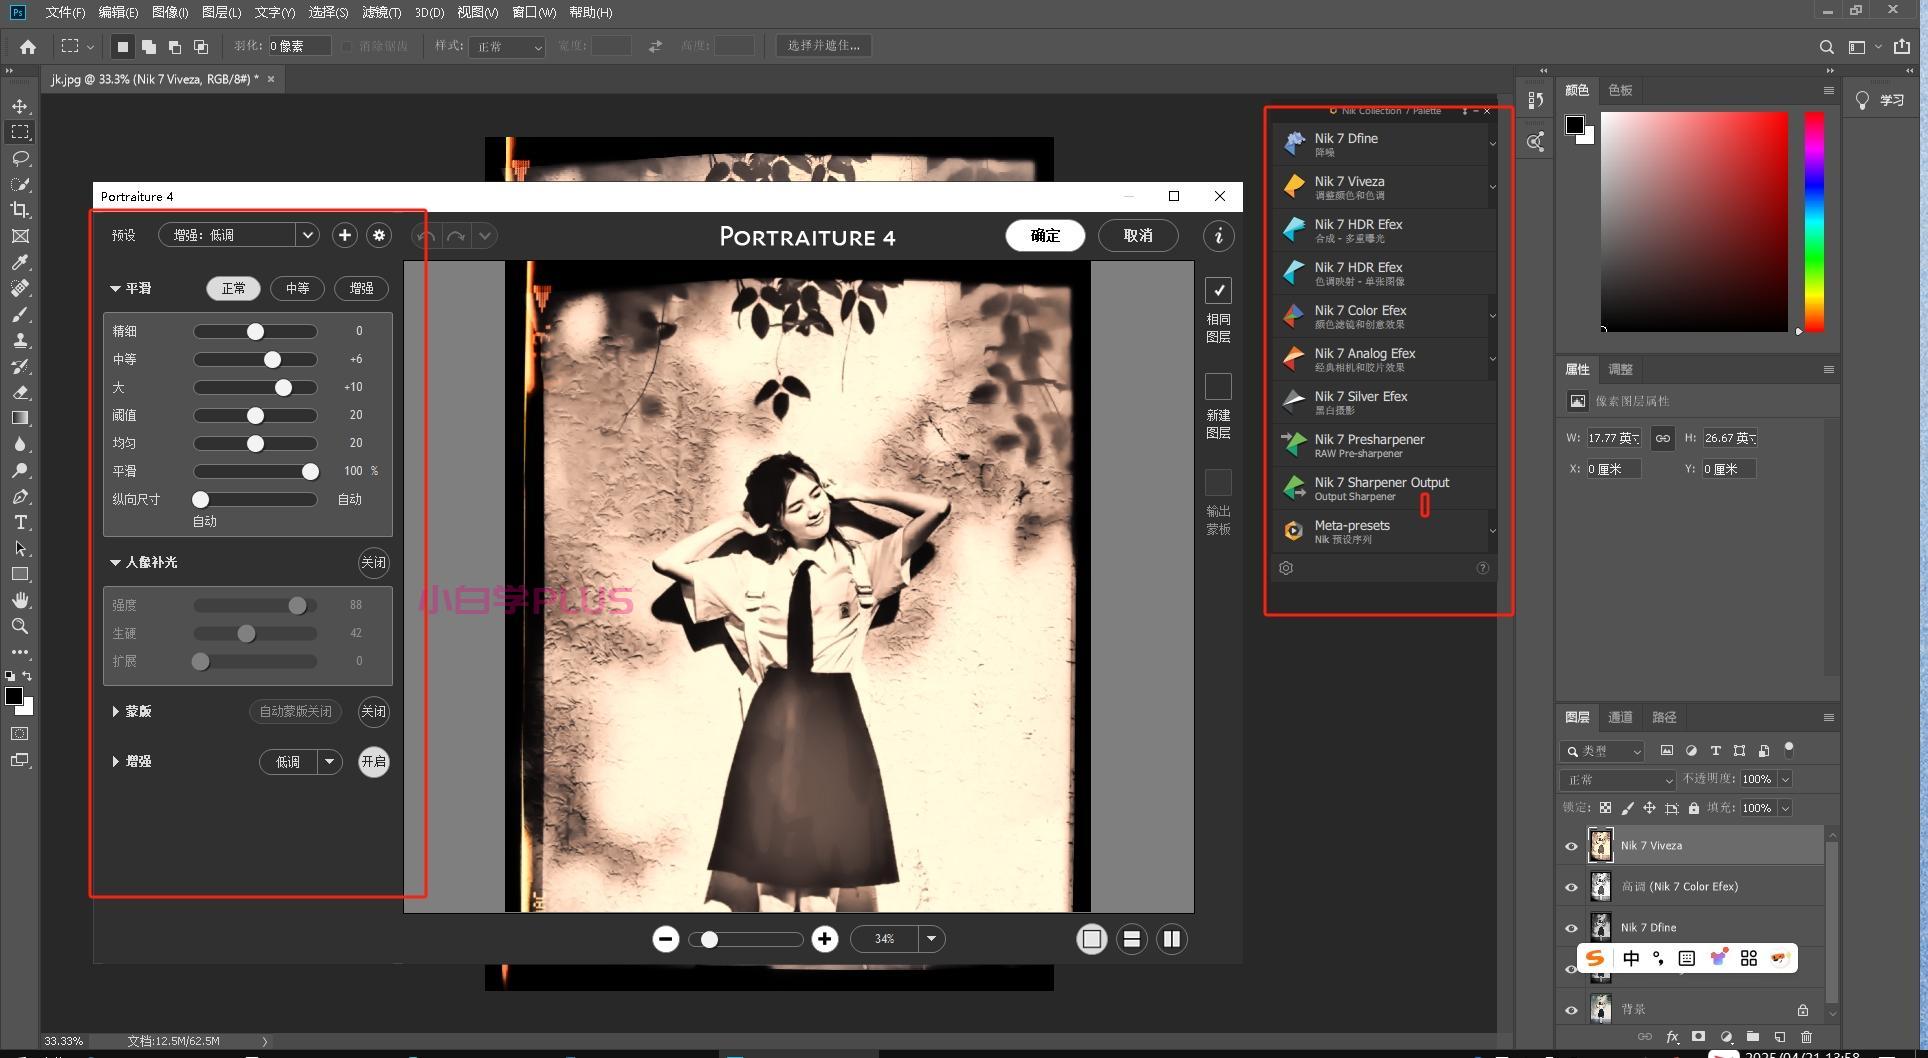
Task: Select the Brush tool
Action: [20, 314]
